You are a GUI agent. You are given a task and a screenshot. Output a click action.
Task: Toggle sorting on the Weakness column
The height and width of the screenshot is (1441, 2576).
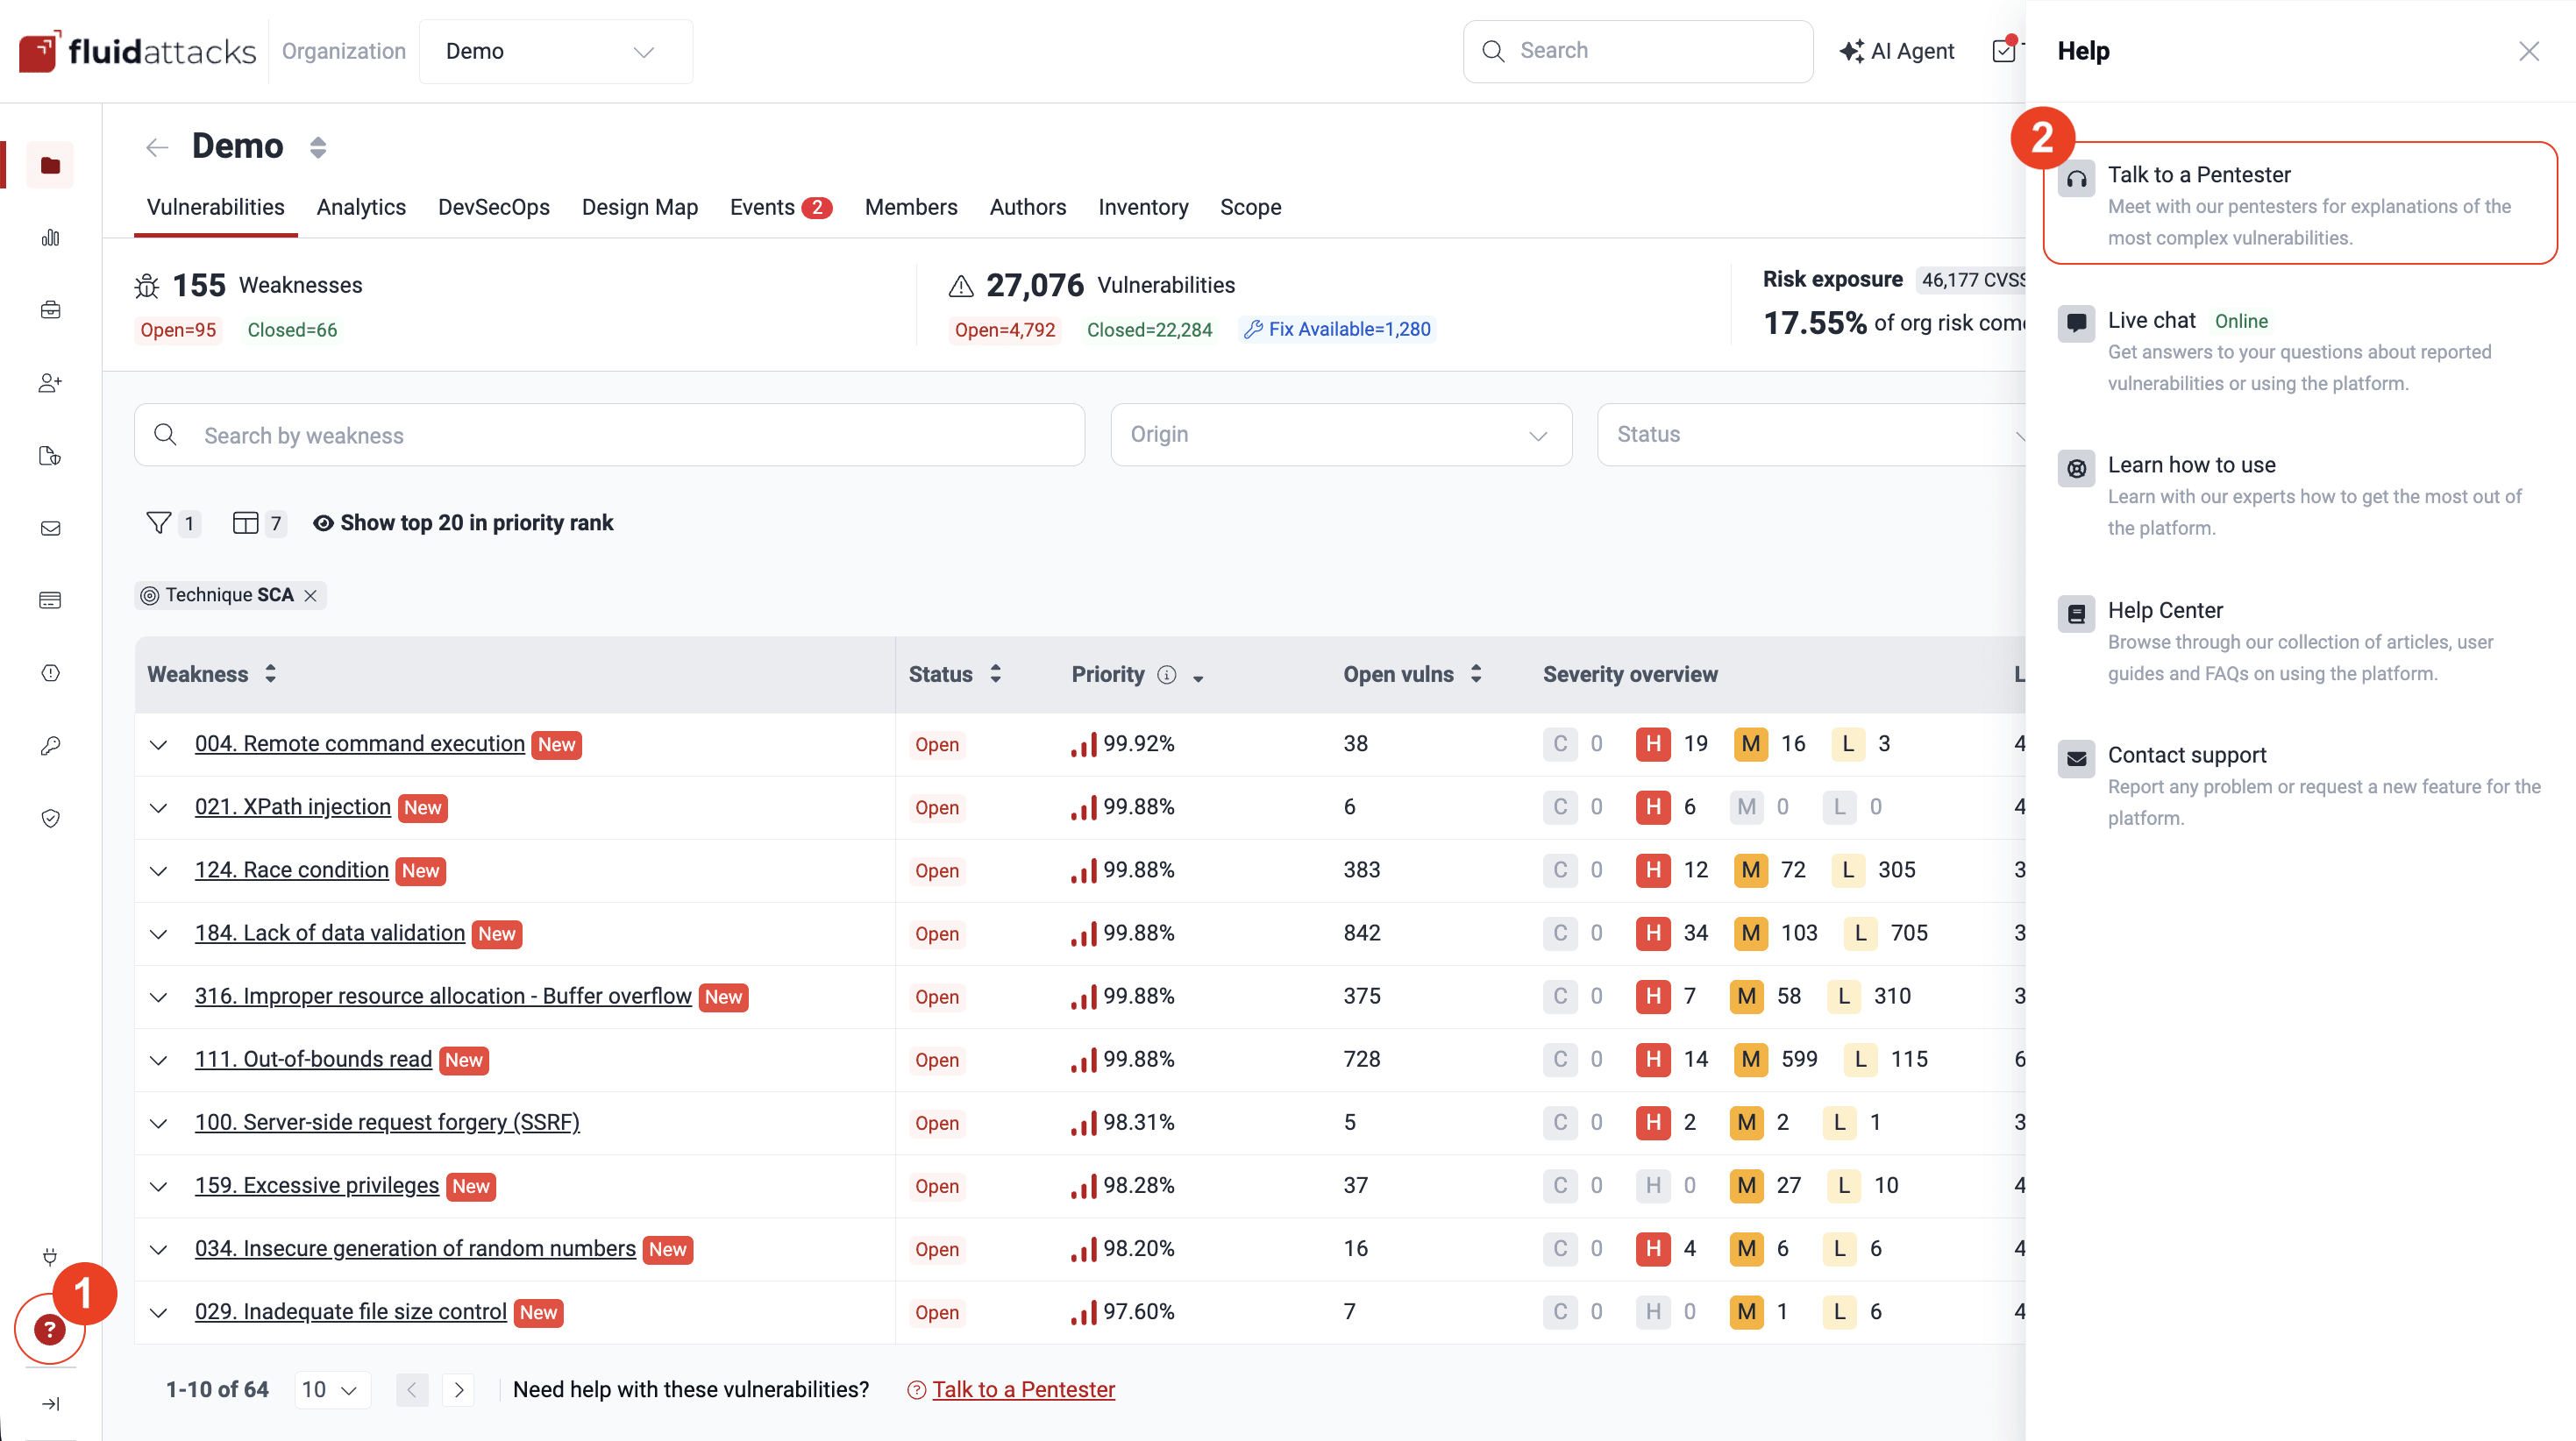click(270, 673)
